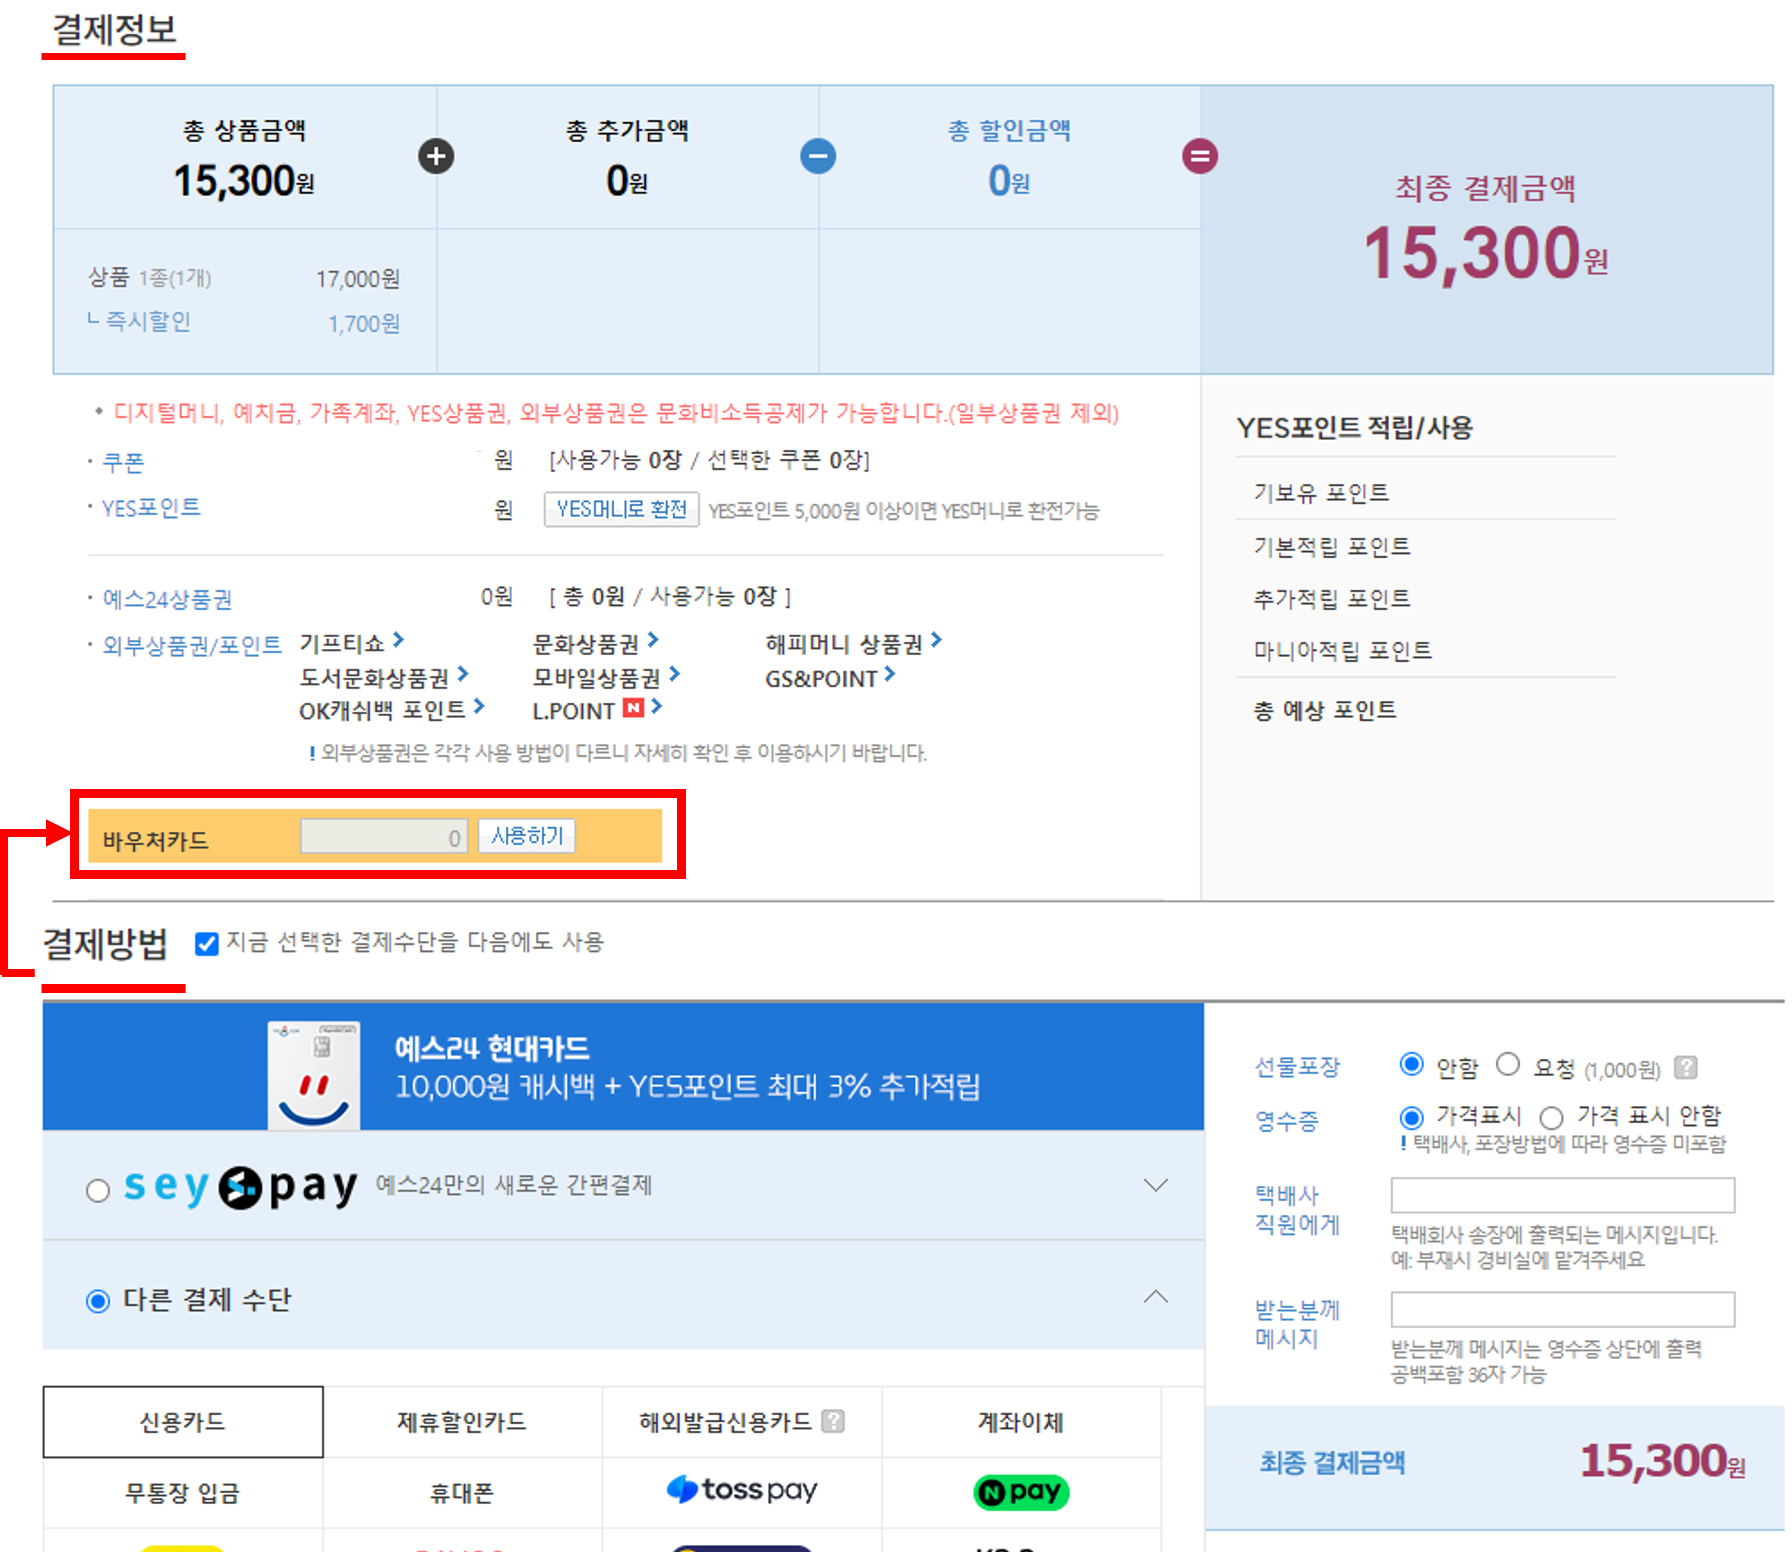This screenshot has height=1552, width=1792.
Task: Click the help icon next to 해외발급신용카드
Action: (x=833, y=1421)
